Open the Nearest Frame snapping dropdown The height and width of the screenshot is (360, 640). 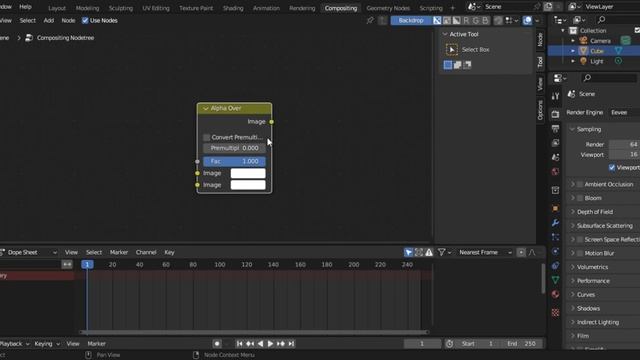485,253
